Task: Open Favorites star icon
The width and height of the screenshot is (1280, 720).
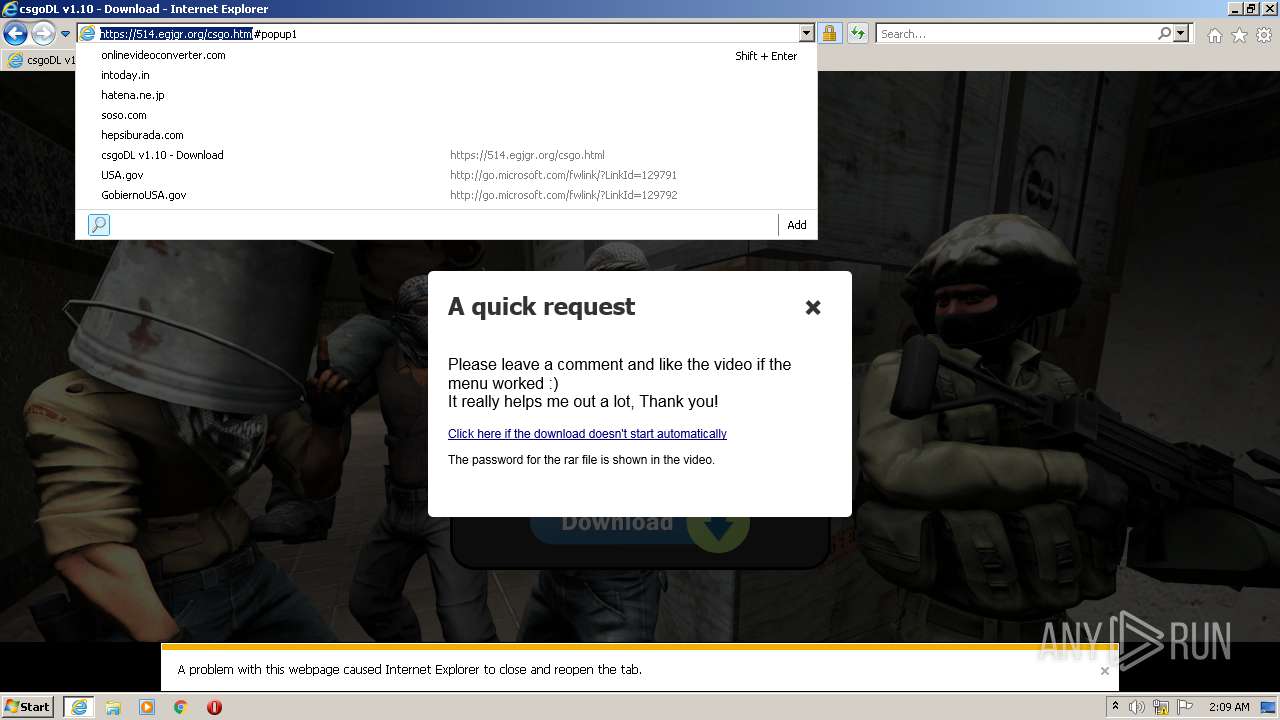Action: 1239,35
